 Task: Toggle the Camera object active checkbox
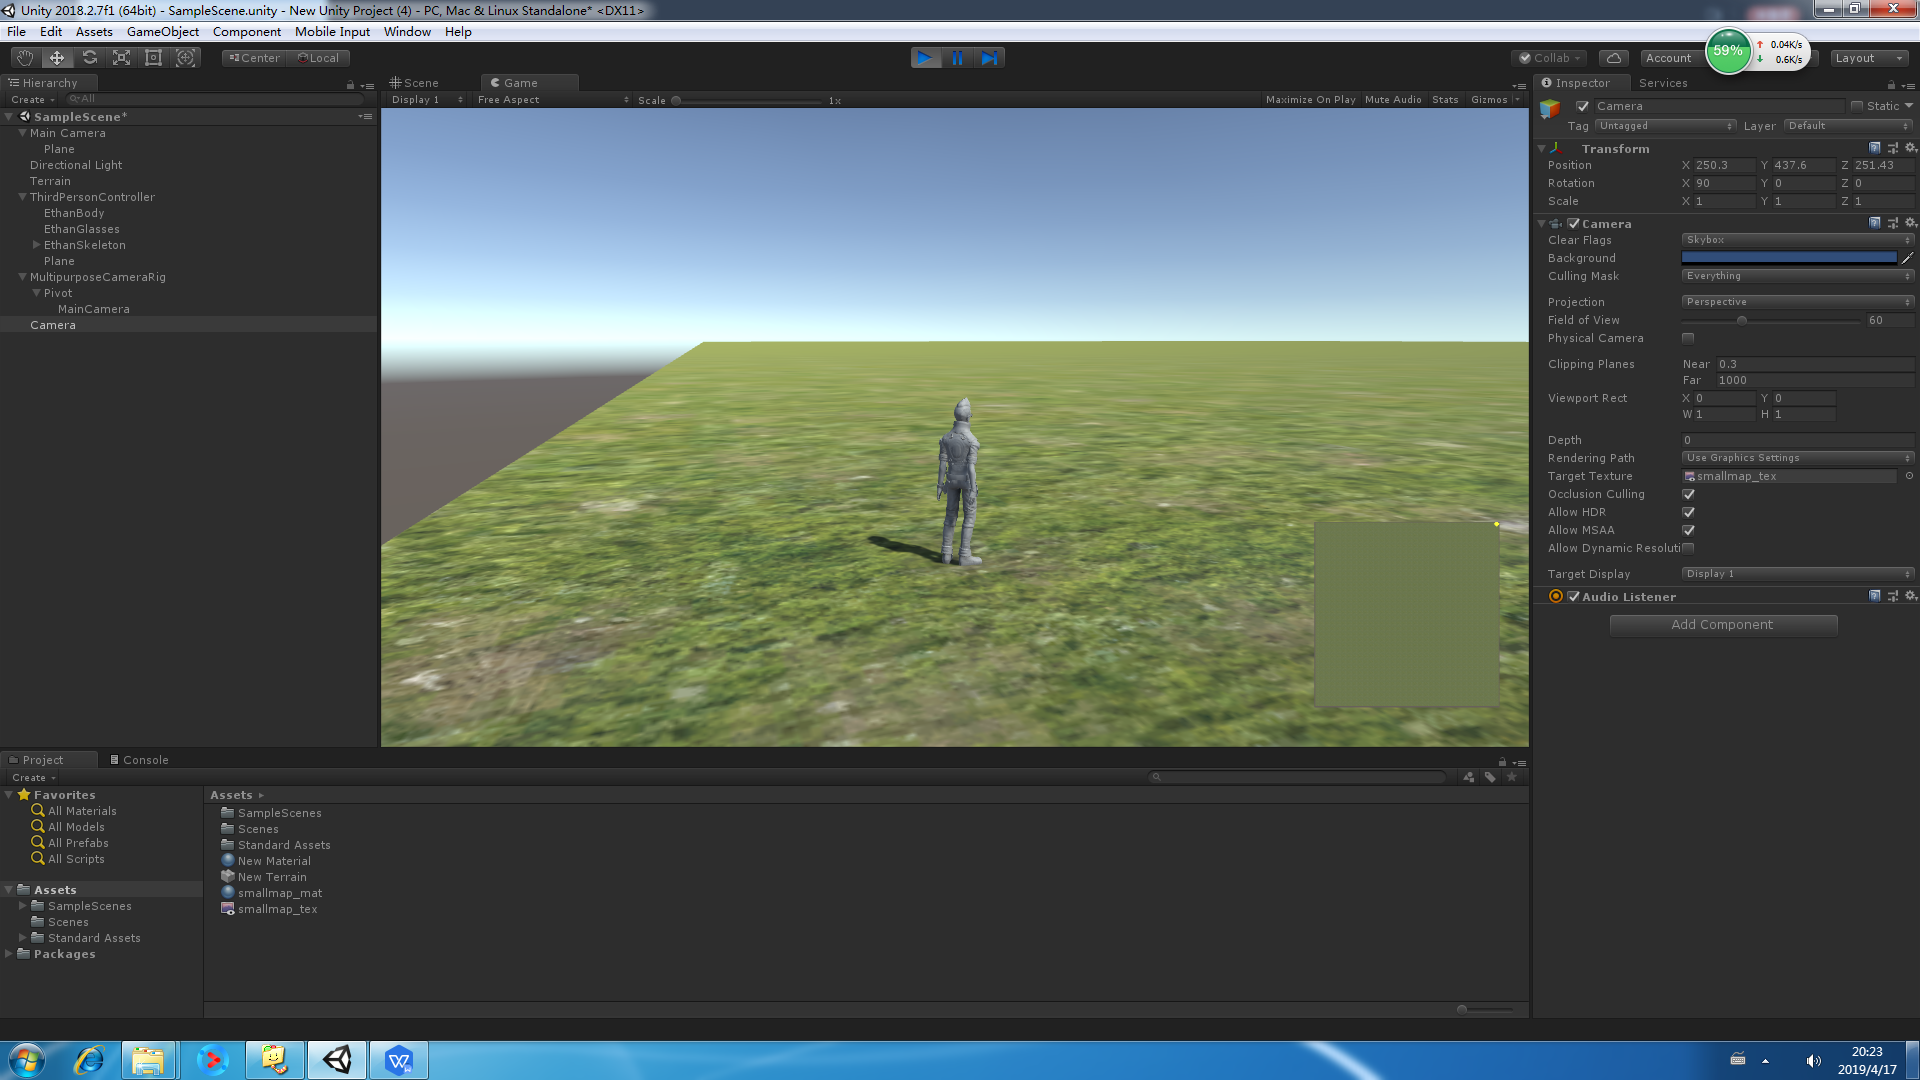(1583, 106)
